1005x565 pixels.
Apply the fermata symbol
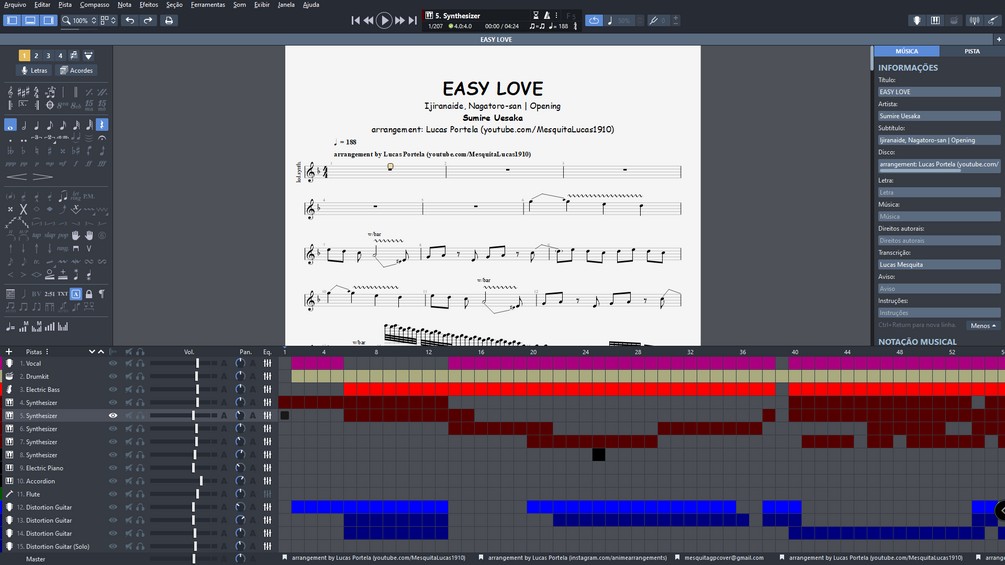pyautogui.click(x=102, y=138)
